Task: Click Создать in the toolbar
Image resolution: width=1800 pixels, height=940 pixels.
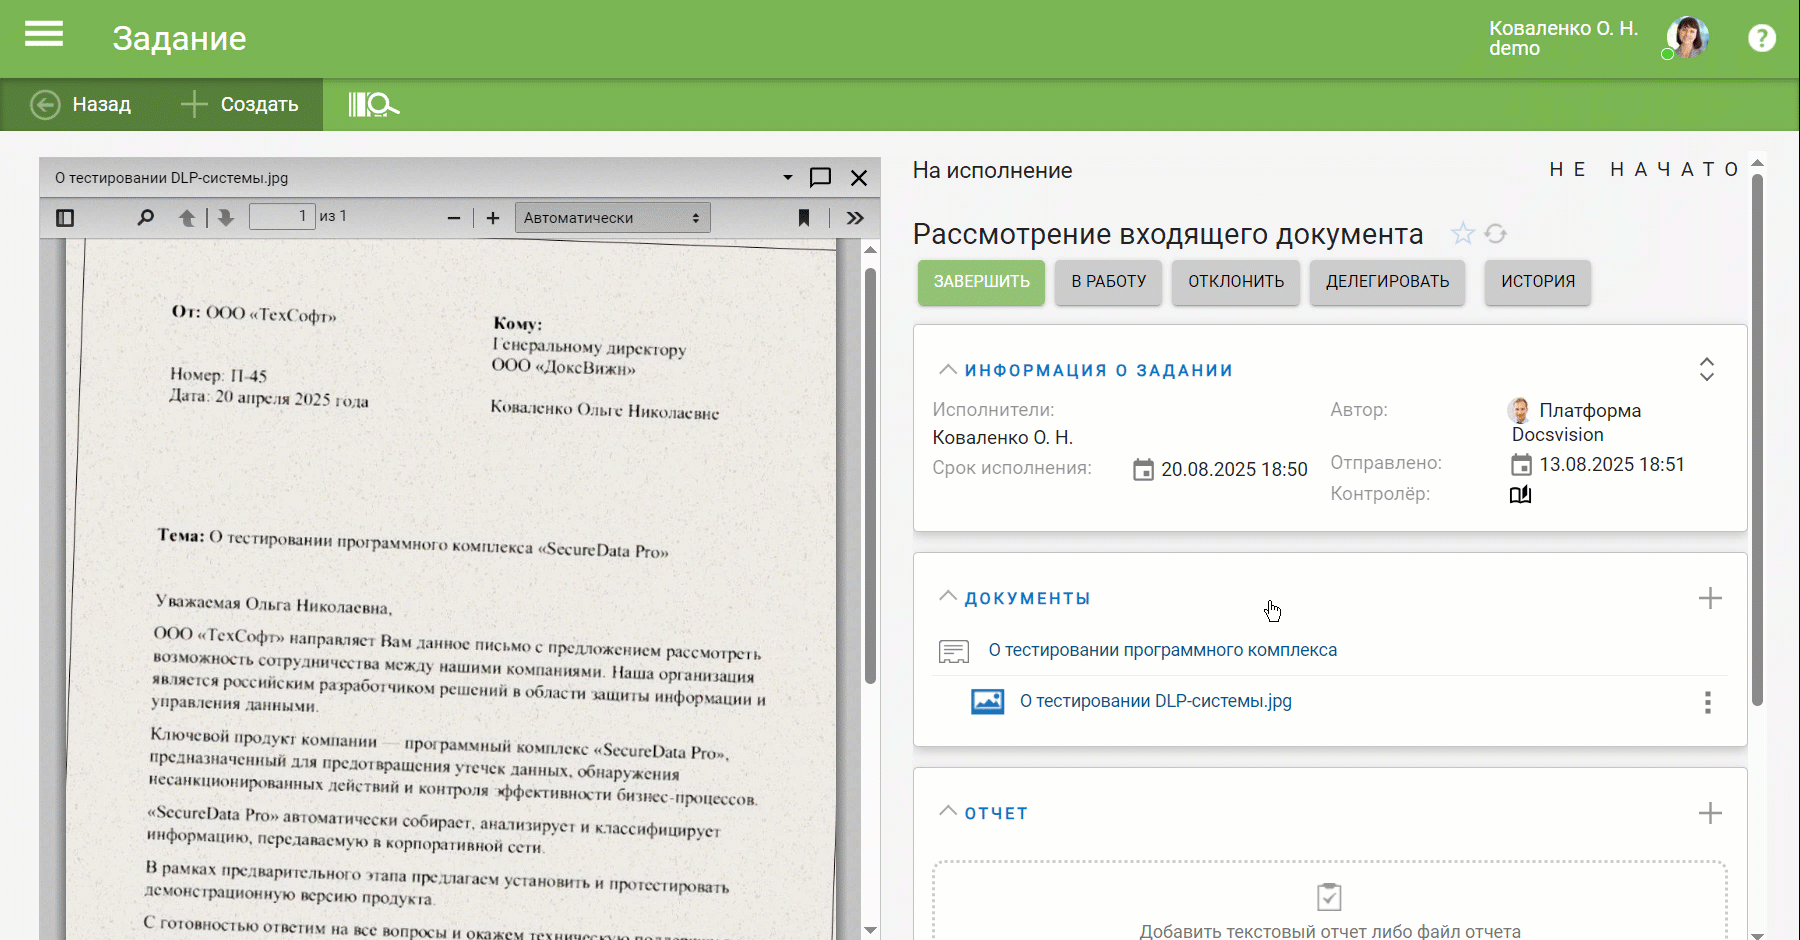Action: (240, 104)
